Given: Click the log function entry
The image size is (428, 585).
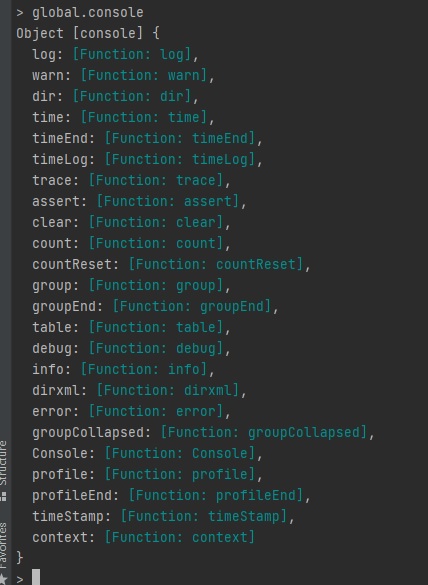Looking at the screenshot, I should pyautogui.click(x=115, y=54).
